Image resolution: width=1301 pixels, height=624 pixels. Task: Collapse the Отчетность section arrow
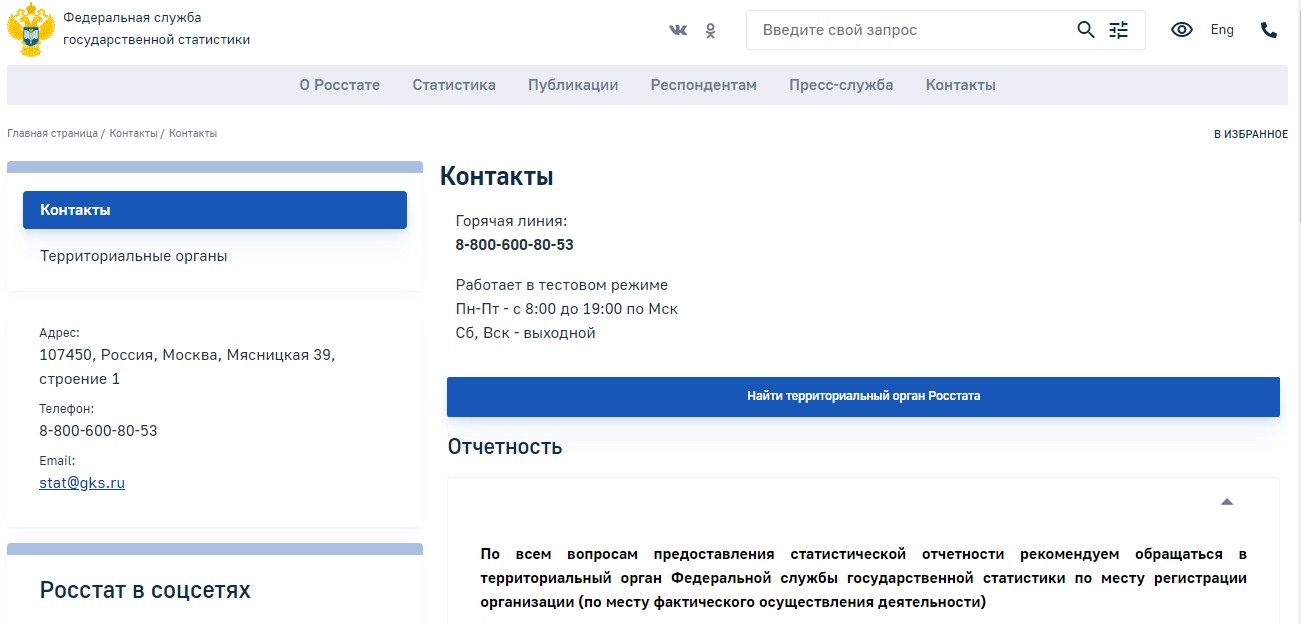coord(1227,502)
